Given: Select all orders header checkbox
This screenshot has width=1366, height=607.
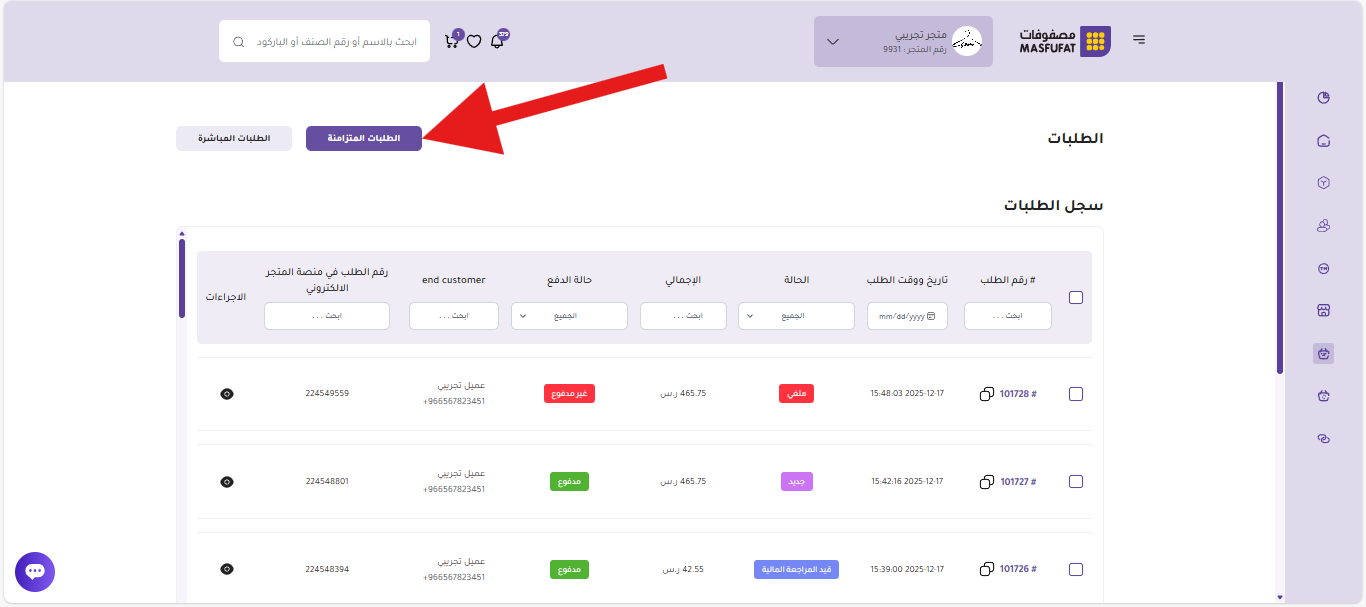Looking at the screenshot, I should (x=1076, y=297).
